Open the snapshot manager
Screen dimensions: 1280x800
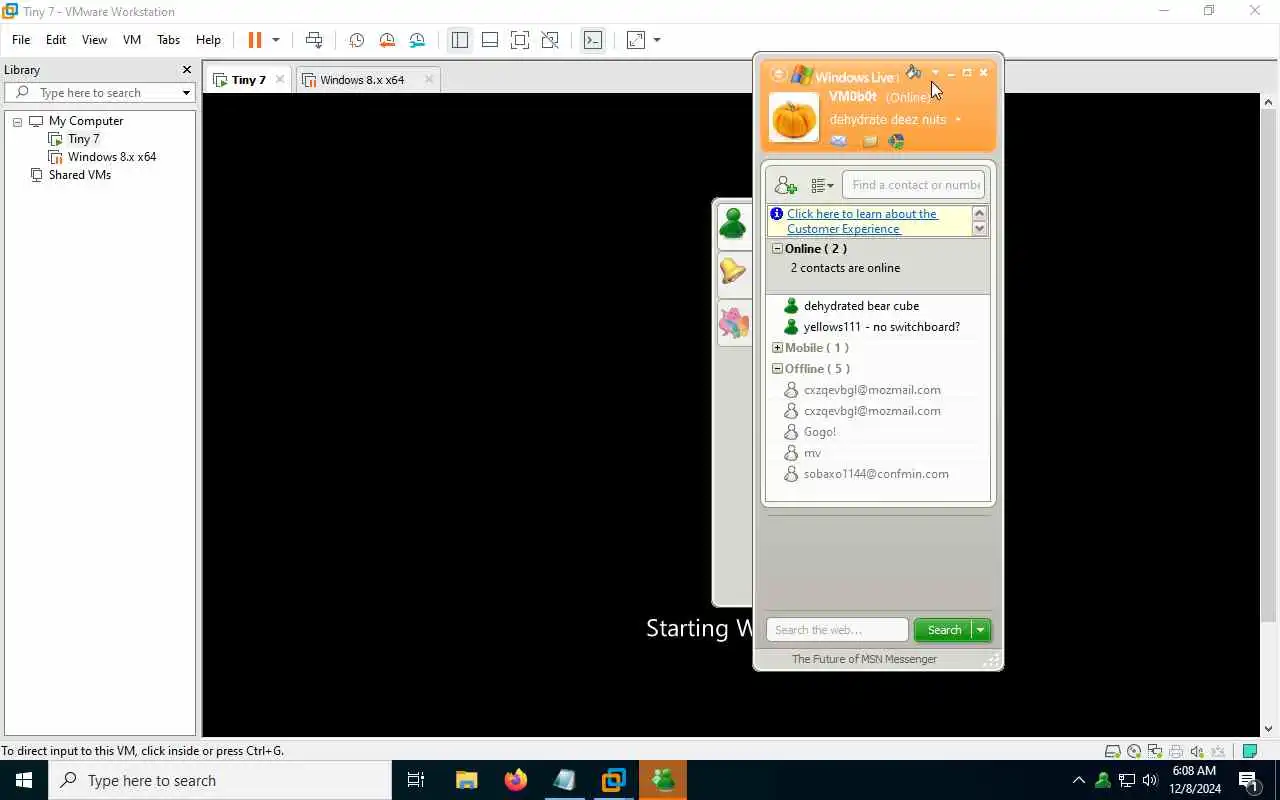(417, 40)
